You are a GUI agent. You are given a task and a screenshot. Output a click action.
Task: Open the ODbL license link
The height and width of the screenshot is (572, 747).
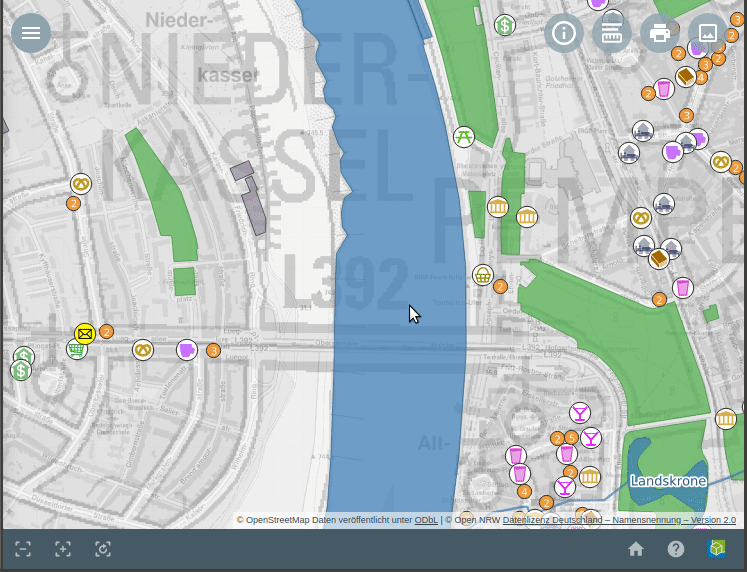click(426, 520)
